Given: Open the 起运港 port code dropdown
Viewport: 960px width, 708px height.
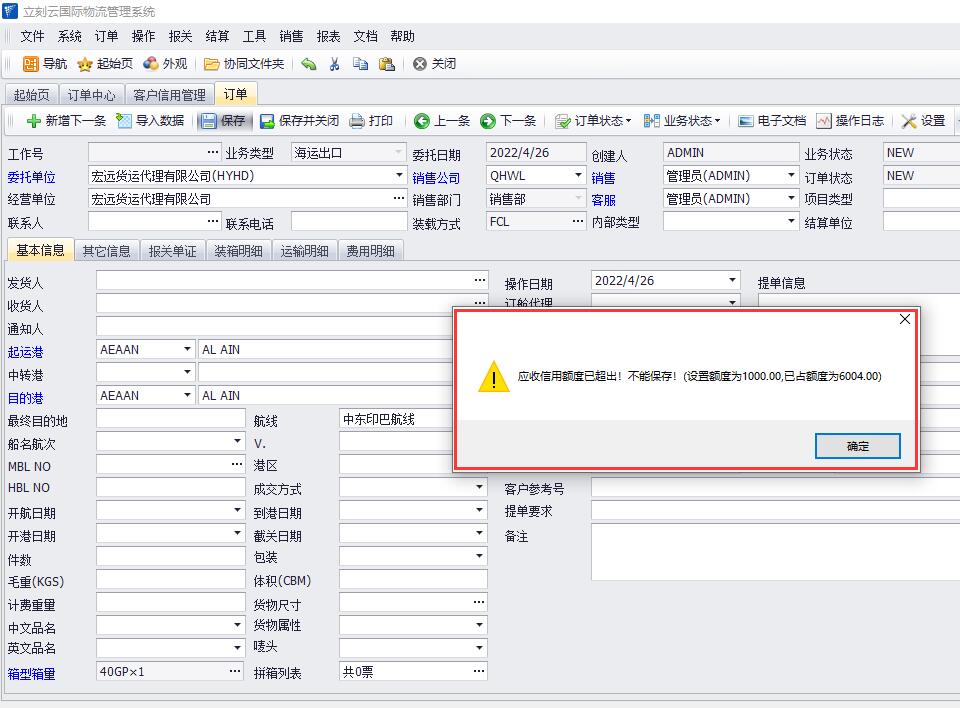Looking at the screenshot, I should coord(187,350).
